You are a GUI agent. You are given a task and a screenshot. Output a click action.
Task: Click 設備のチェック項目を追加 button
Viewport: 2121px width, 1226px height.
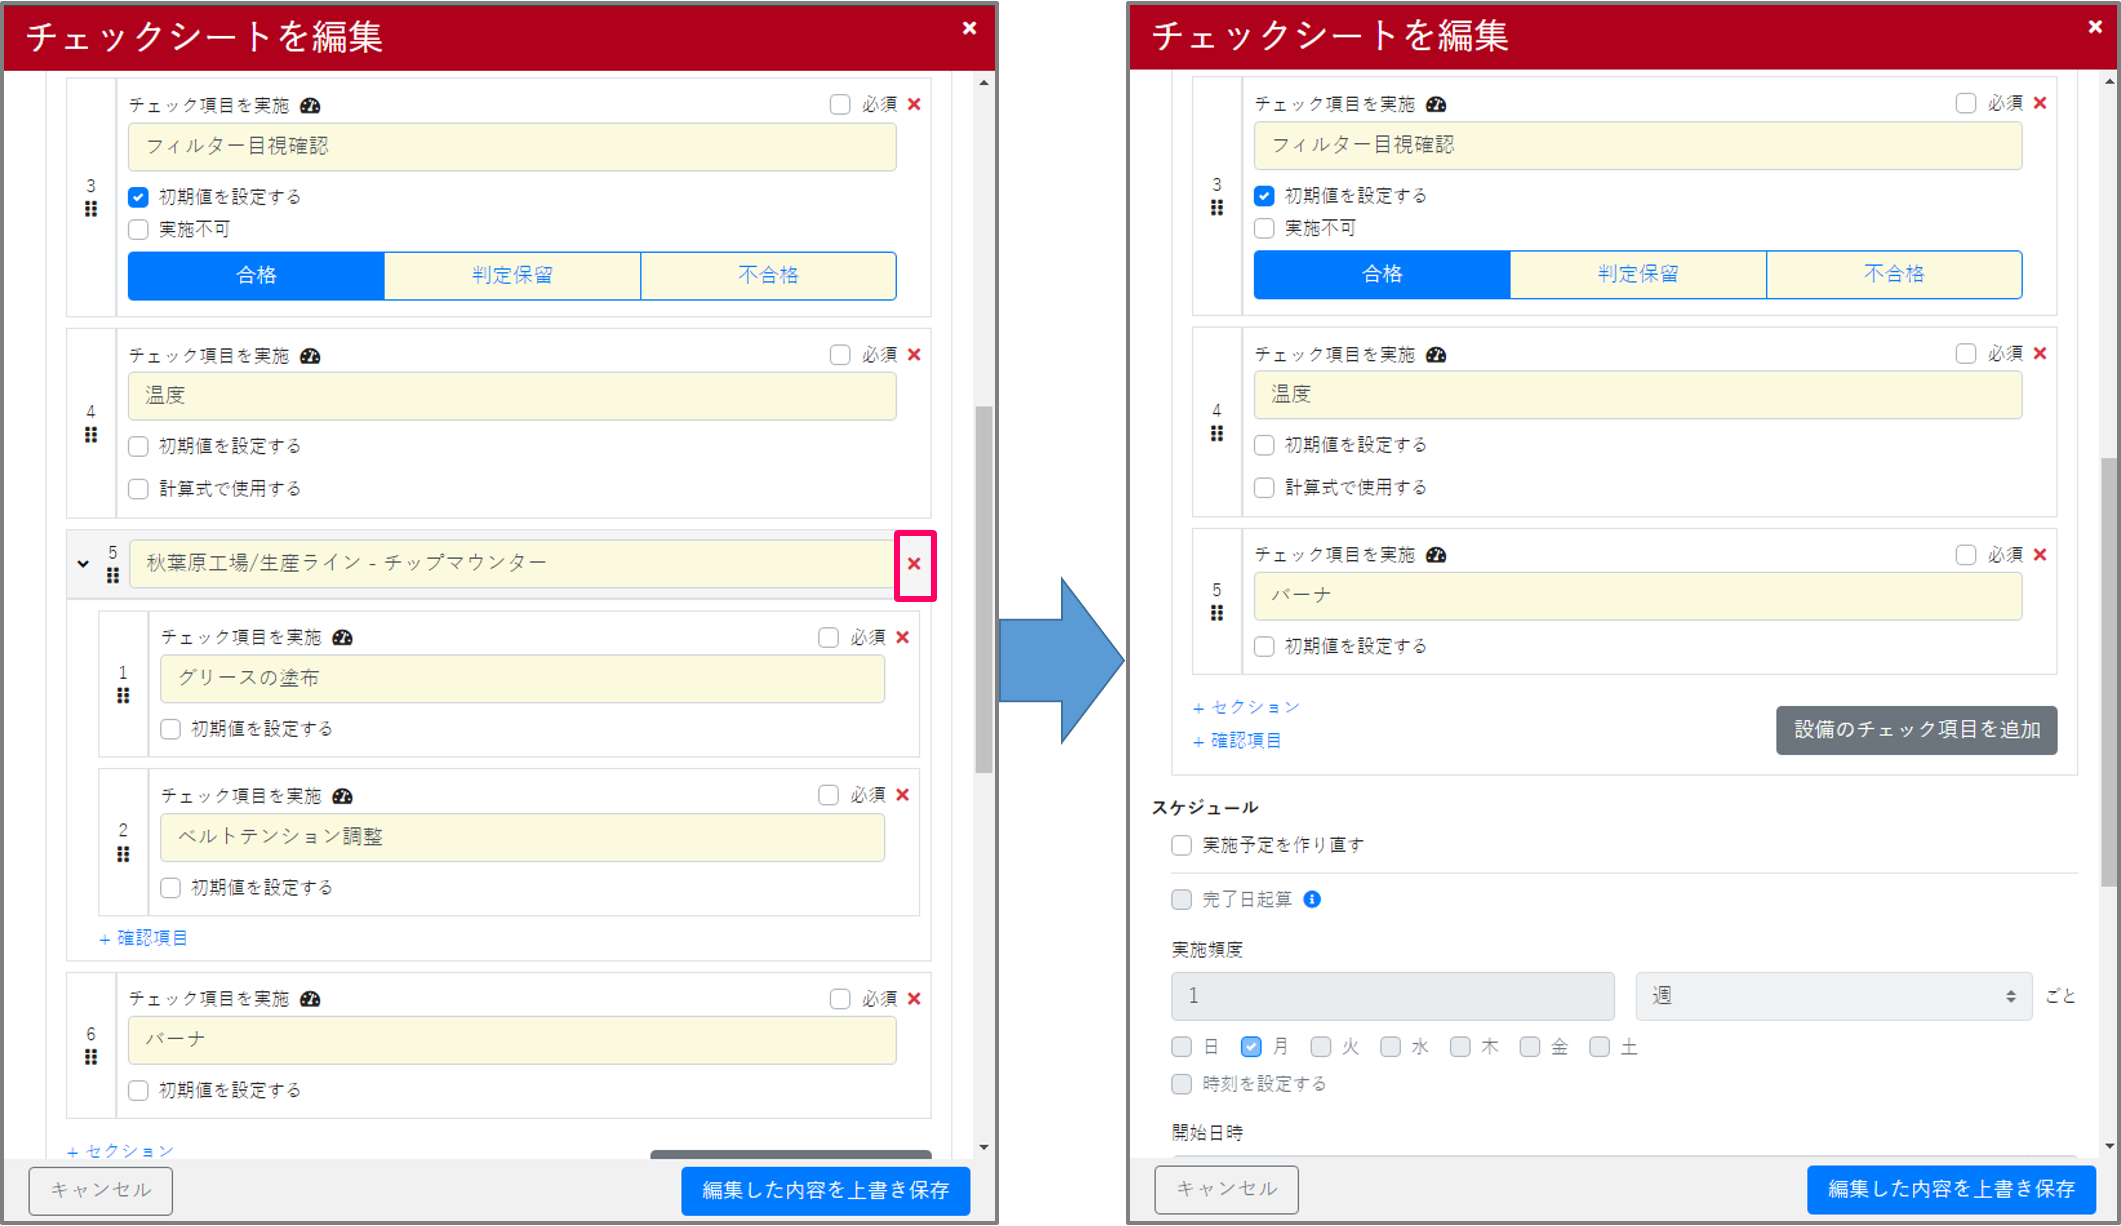(x=1916, y=730)
